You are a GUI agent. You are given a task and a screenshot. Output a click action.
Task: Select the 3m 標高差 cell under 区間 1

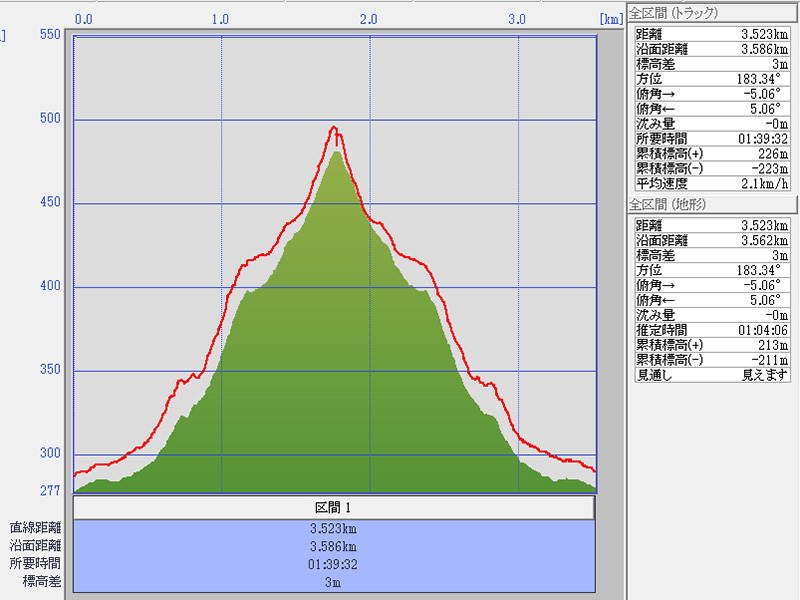coord(335,581)
